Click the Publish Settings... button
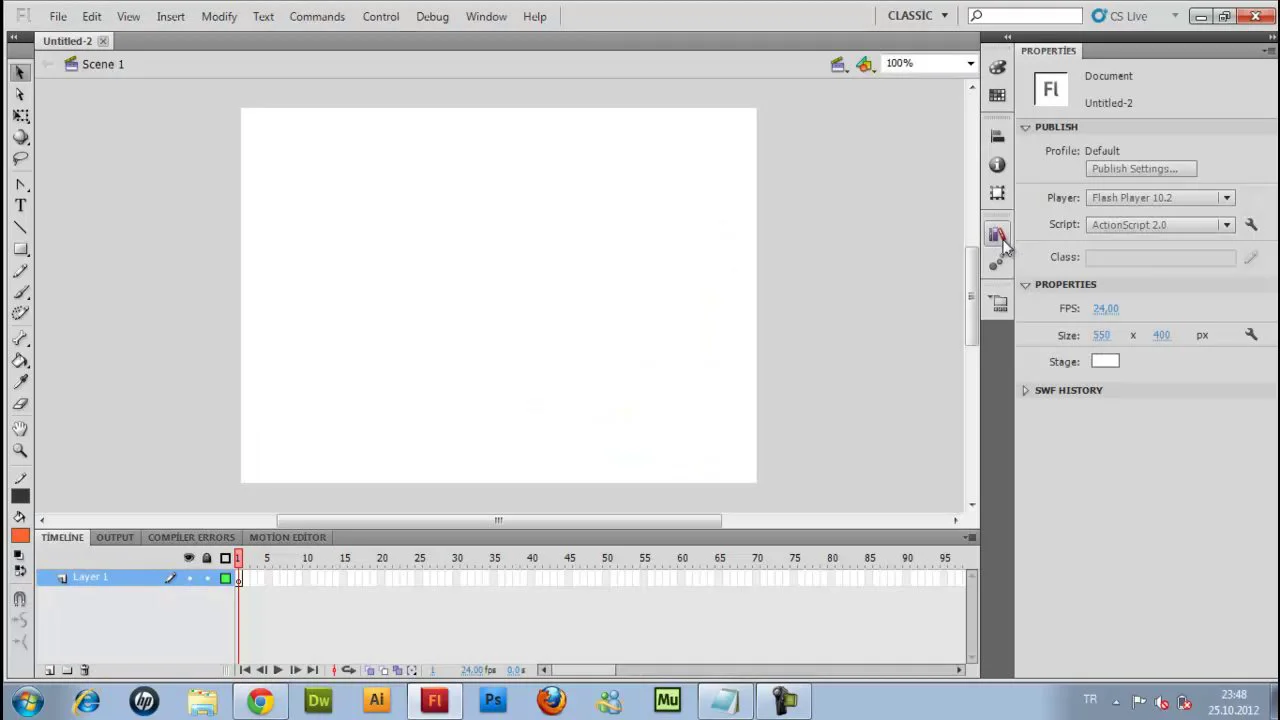The image size is (1280, 720). pyautogui.click(x=1141, y=169)
